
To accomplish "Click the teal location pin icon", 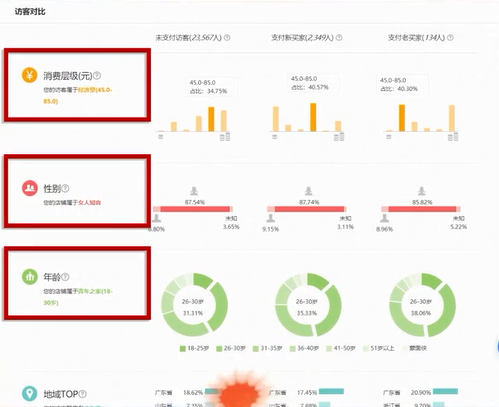I will (30, 394).
